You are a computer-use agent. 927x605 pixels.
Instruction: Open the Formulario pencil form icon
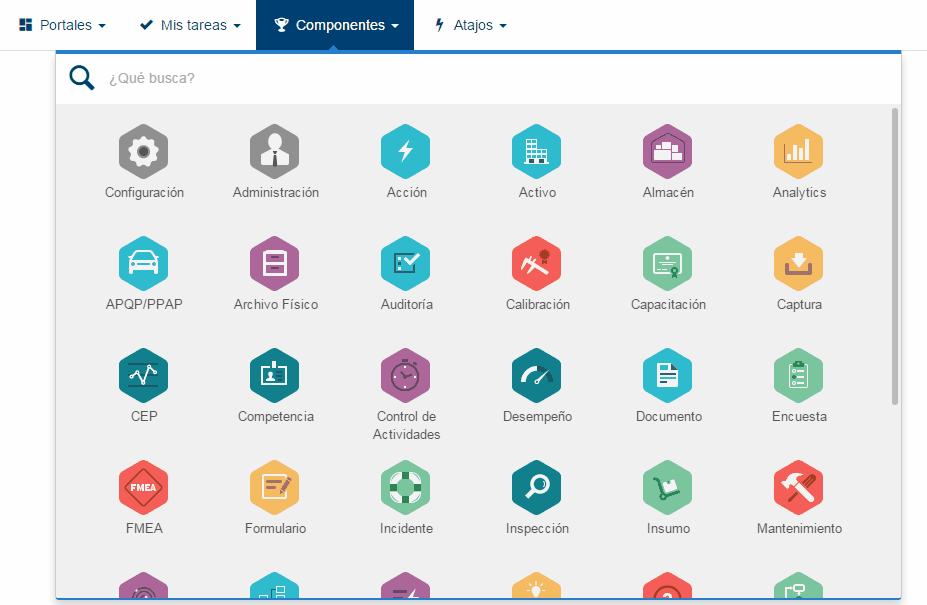tap(274, 488)
